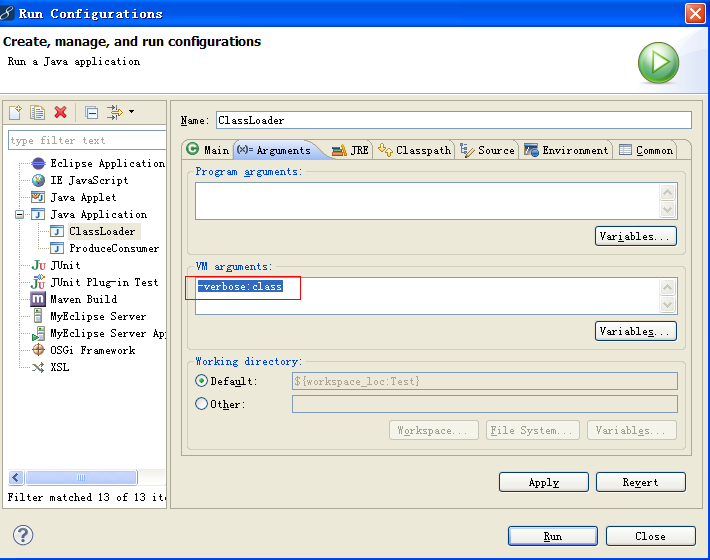Screen dimensions: 710x560
Task: Select Eclipse Application in the tree
Action: 108,163
